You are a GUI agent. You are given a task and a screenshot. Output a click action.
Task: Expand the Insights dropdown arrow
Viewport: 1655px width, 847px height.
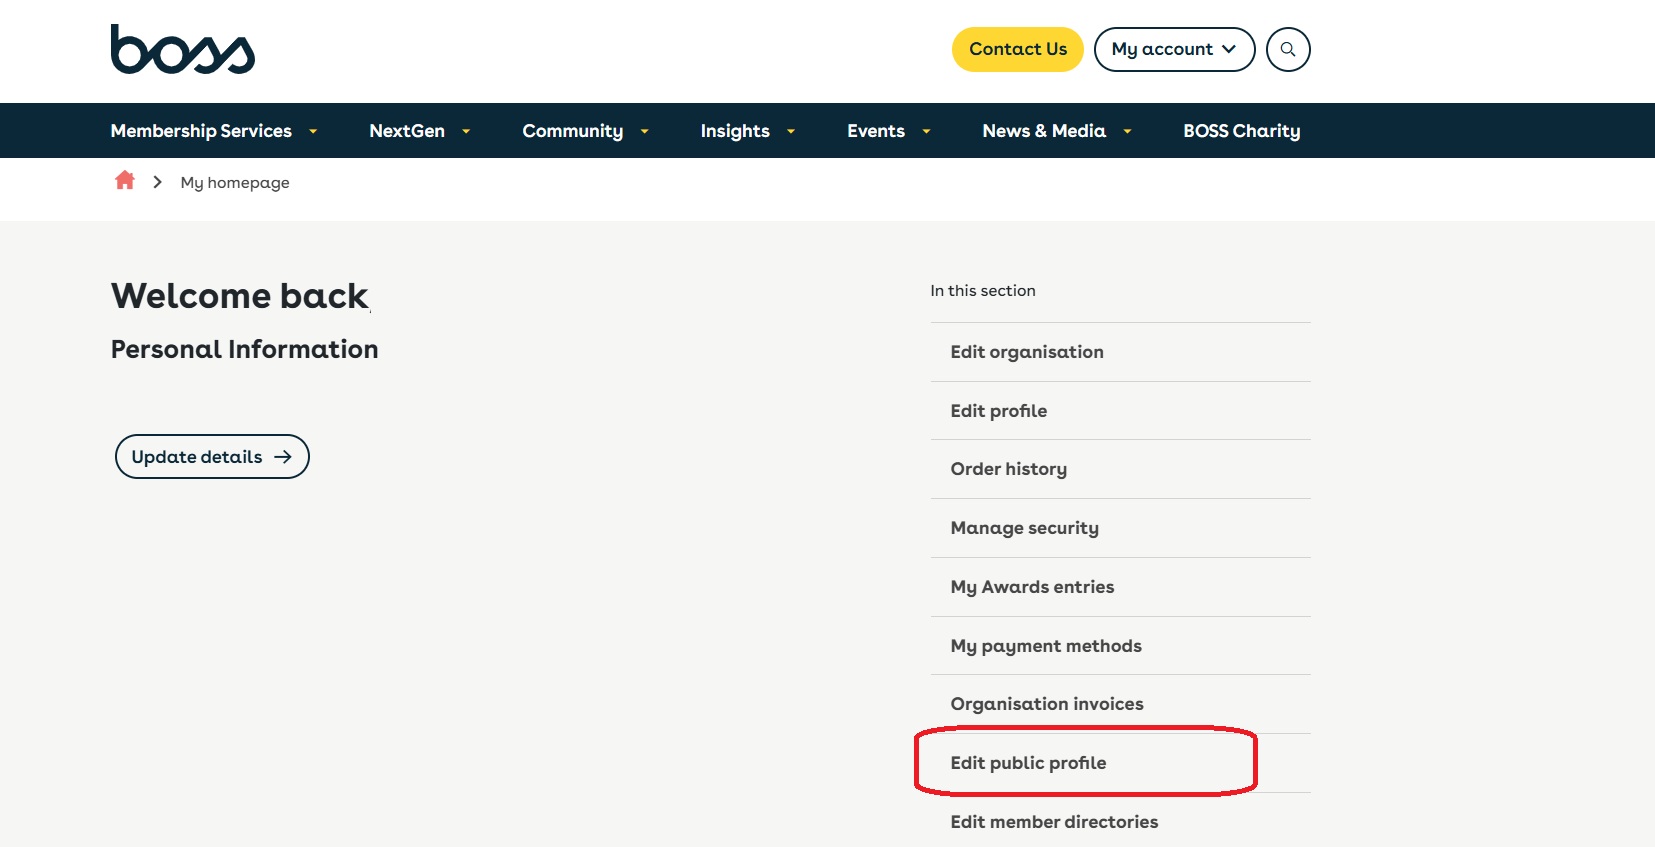coord(791,131)
